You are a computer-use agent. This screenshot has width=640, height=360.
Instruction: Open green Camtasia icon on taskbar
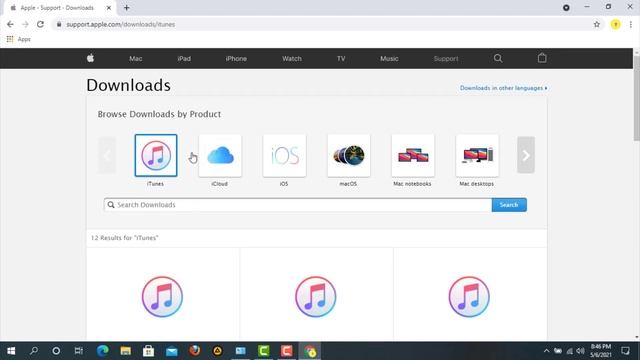[264, 351]
